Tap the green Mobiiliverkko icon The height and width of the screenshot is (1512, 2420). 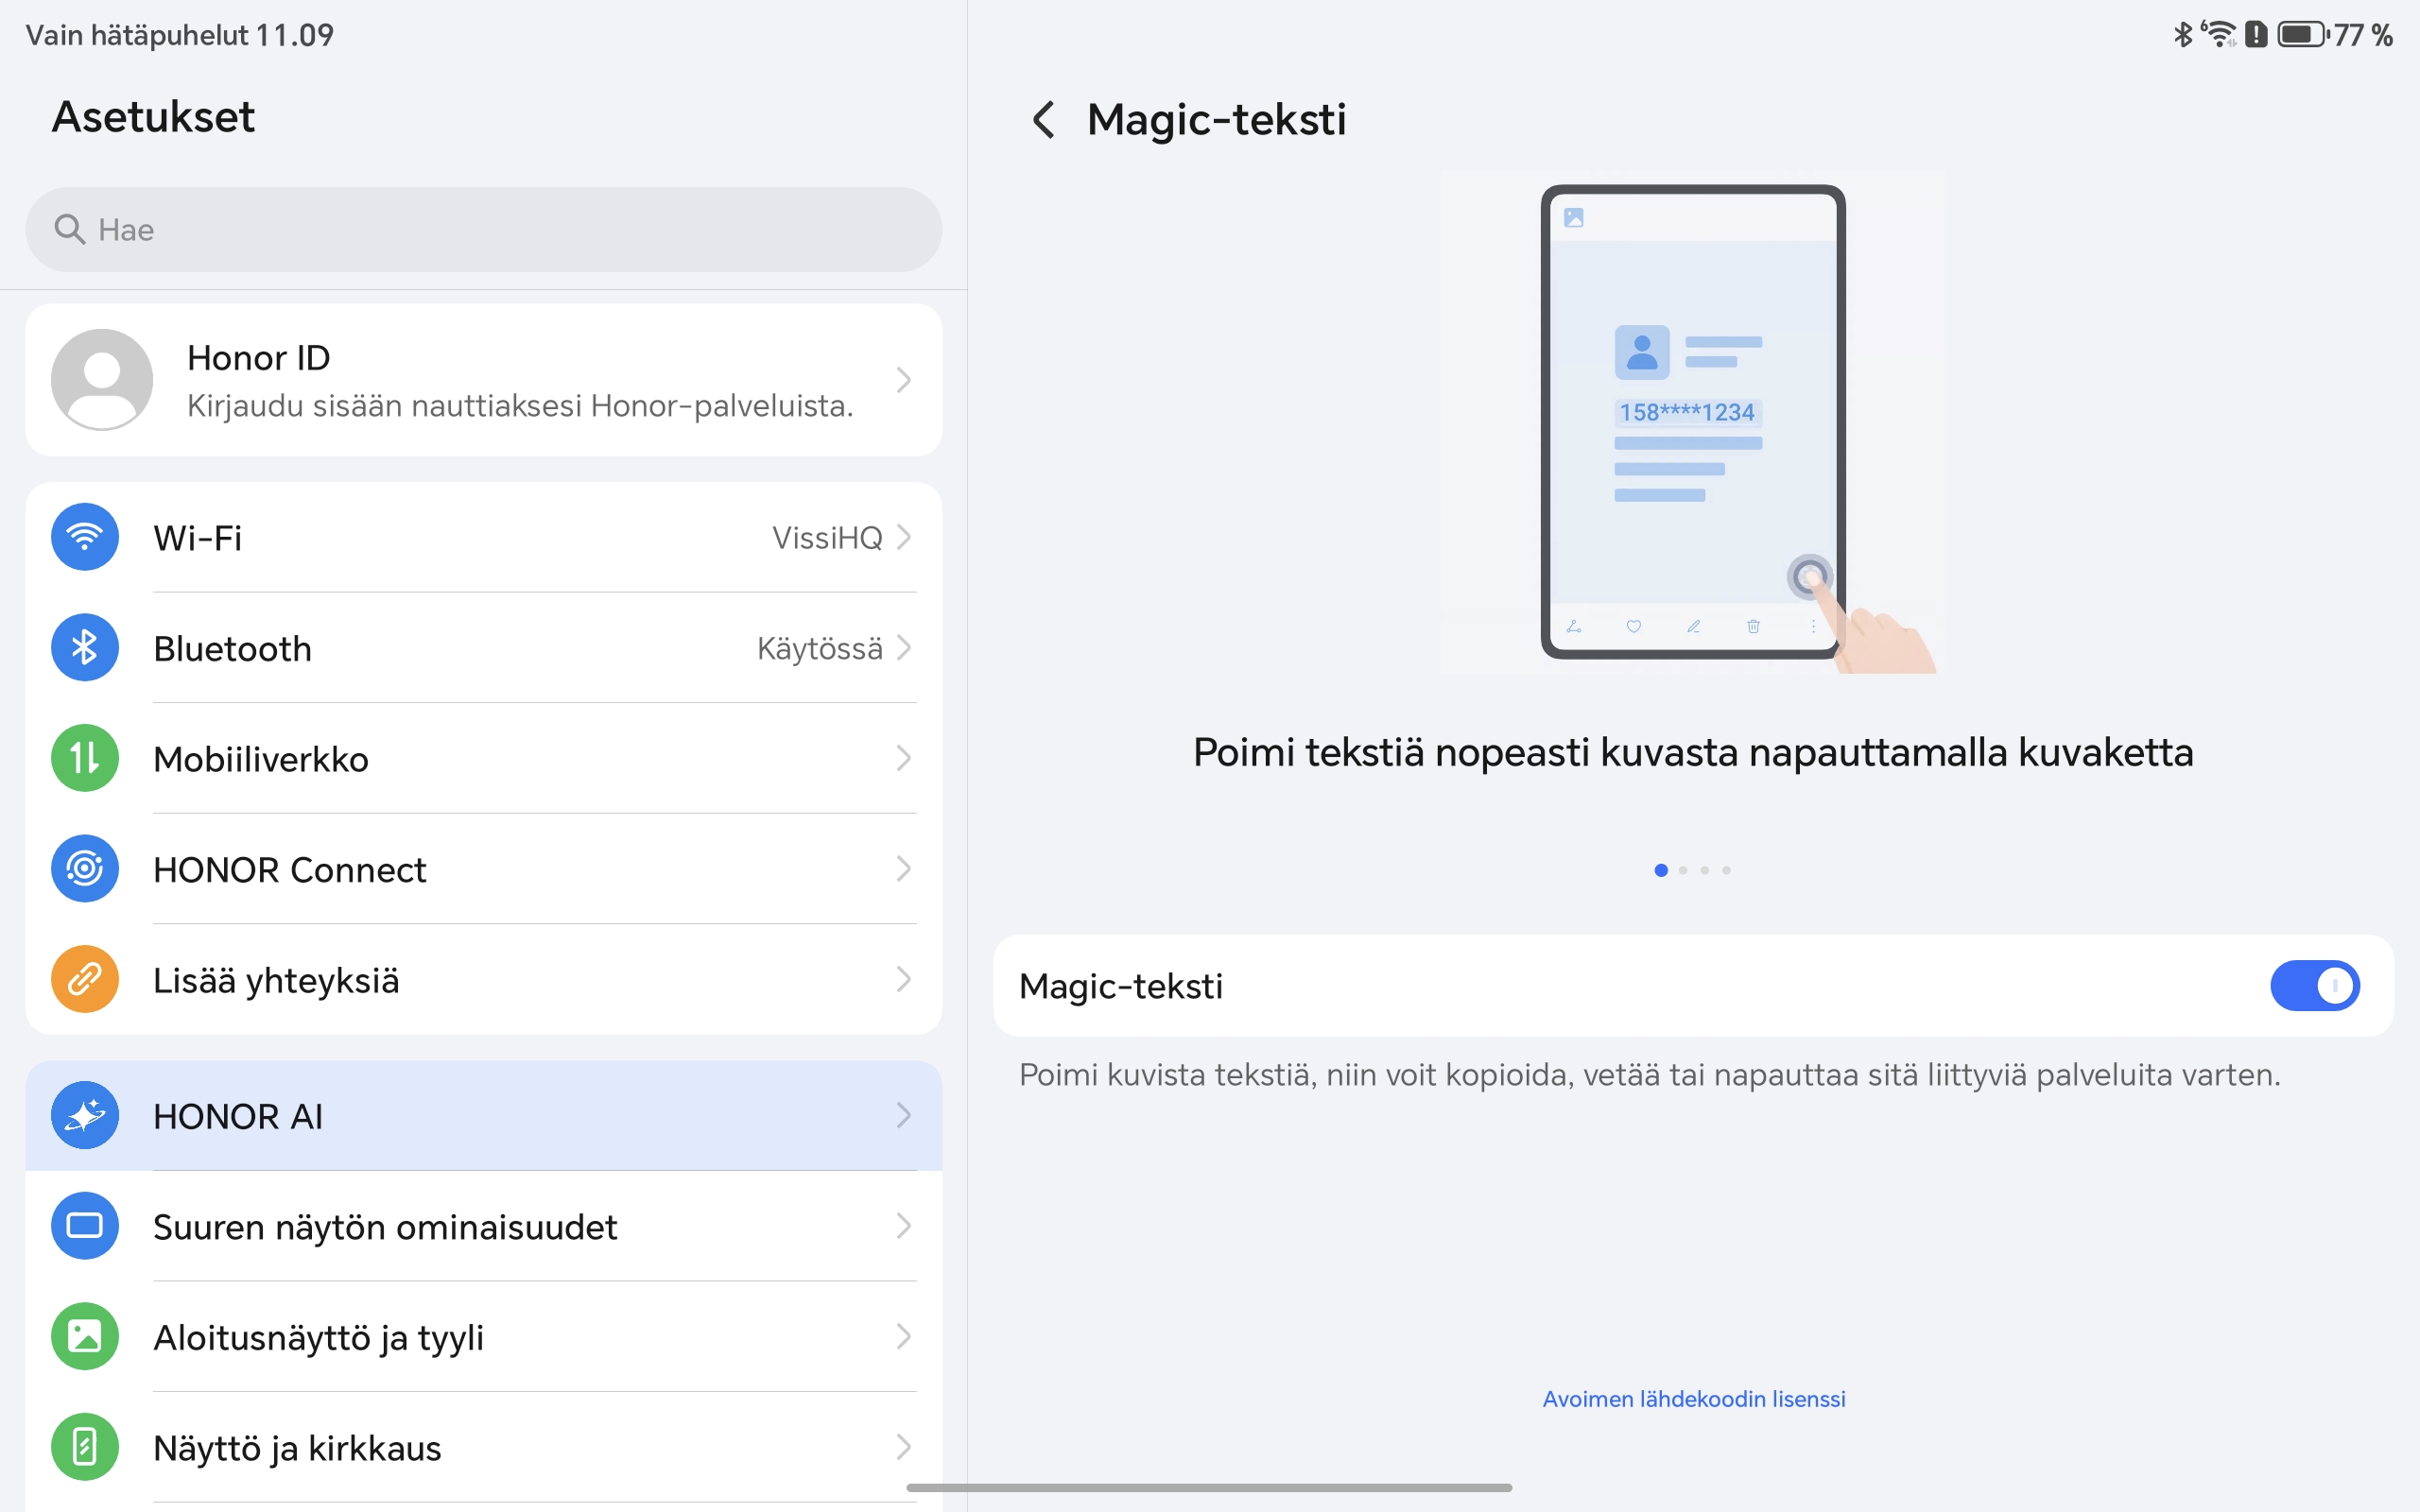tap(85, 758)
